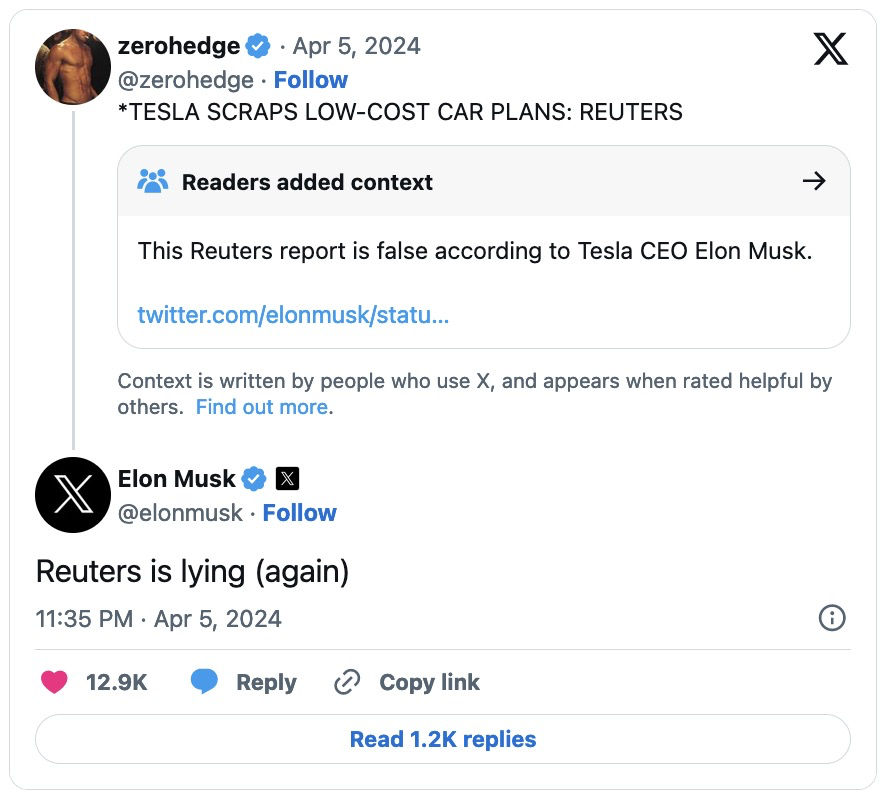This screenshot has width=886, height=798.
Task: Click the Readers added context people icon
Action: click(x=153, y=182)
